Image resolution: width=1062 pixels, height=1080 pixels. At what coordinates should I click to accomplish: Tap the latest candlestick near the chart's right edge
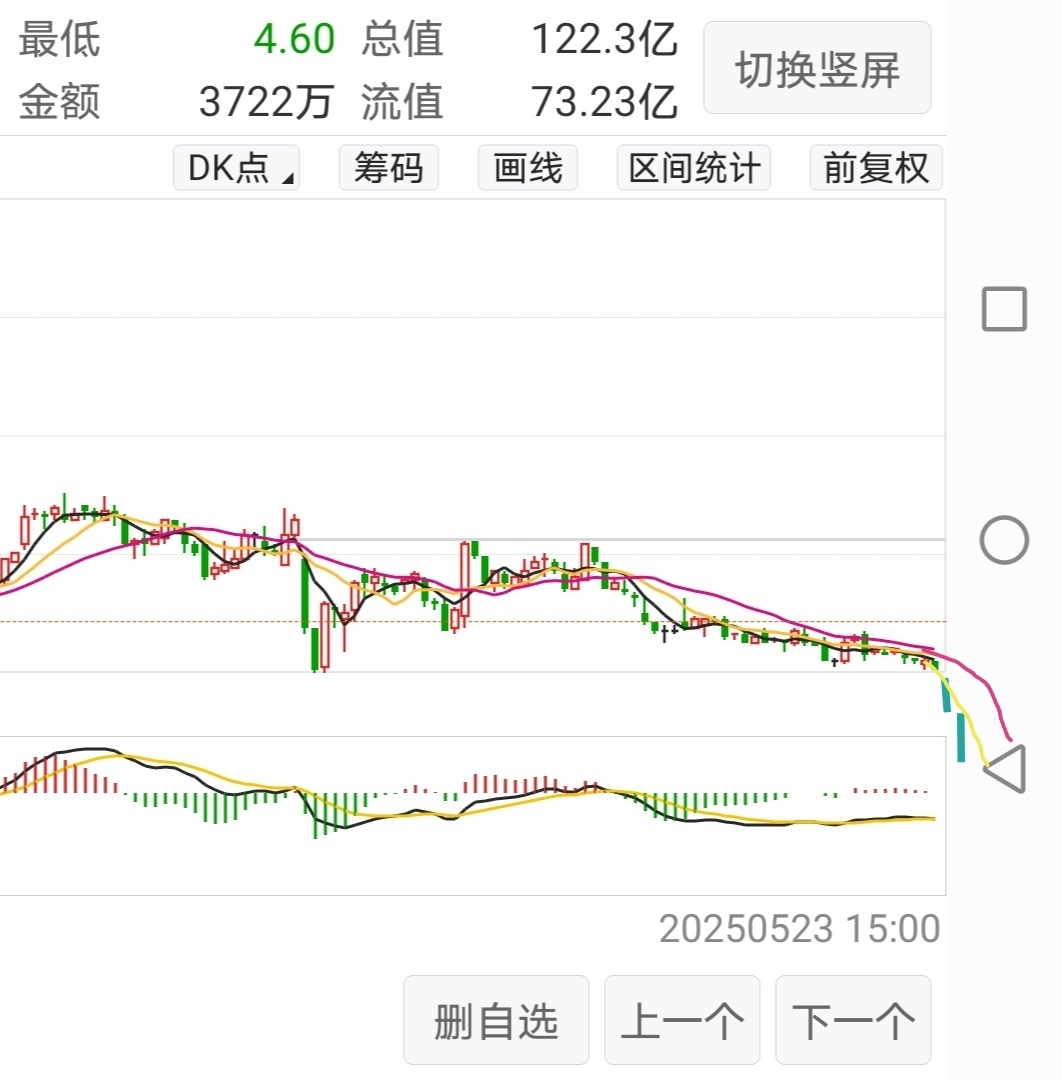[934, 663]
